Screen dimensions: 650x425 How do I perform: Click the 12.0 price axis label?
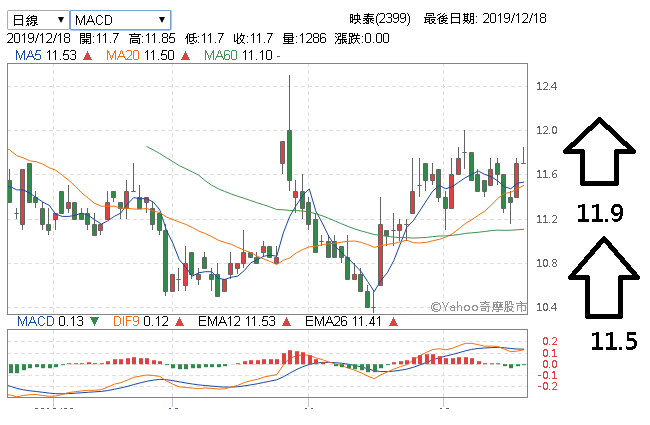(x=546, y=130)
